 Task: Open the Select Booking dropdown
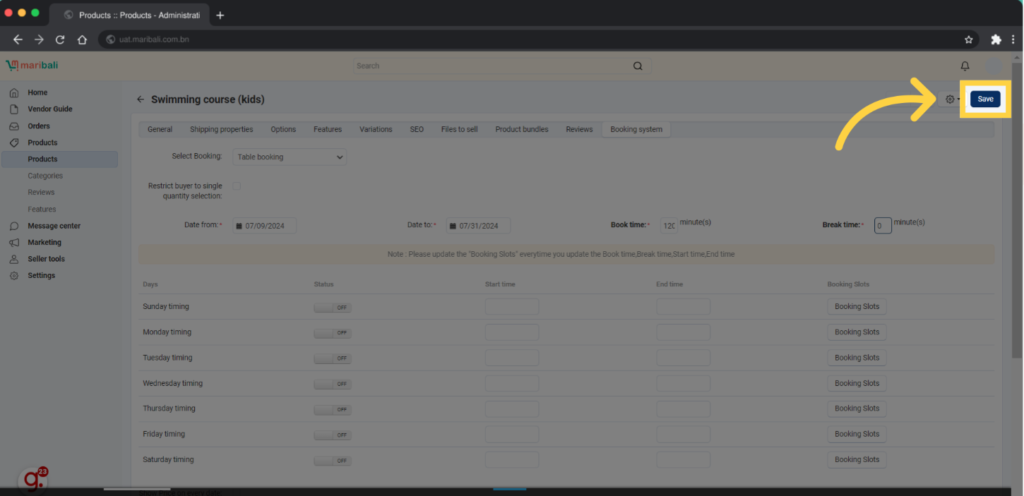[290, 157]
